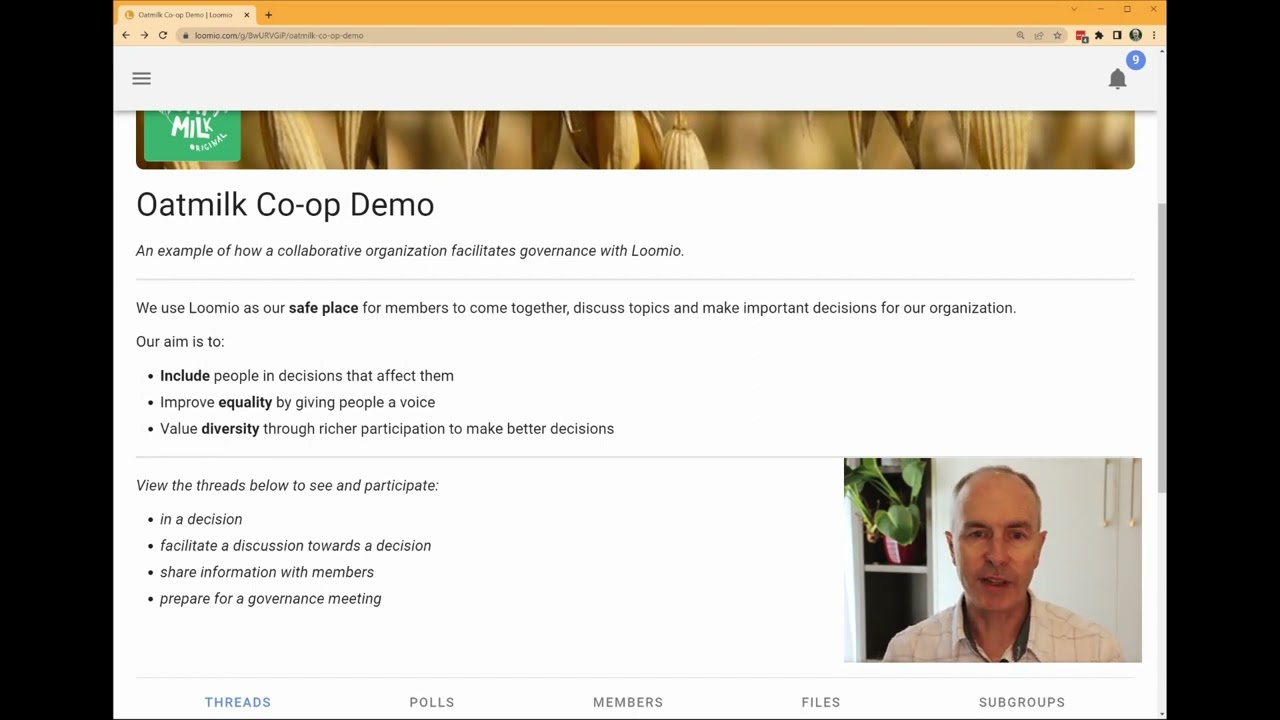Image resolution: width=1280 pixels, height=720 pixels.
Task: Click the bold 'safe place' text
Action: coord(323,308)
